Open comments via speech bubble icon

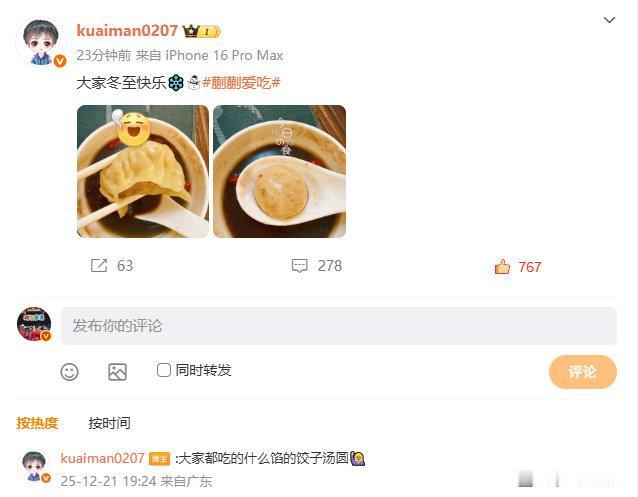pos(299,266)
